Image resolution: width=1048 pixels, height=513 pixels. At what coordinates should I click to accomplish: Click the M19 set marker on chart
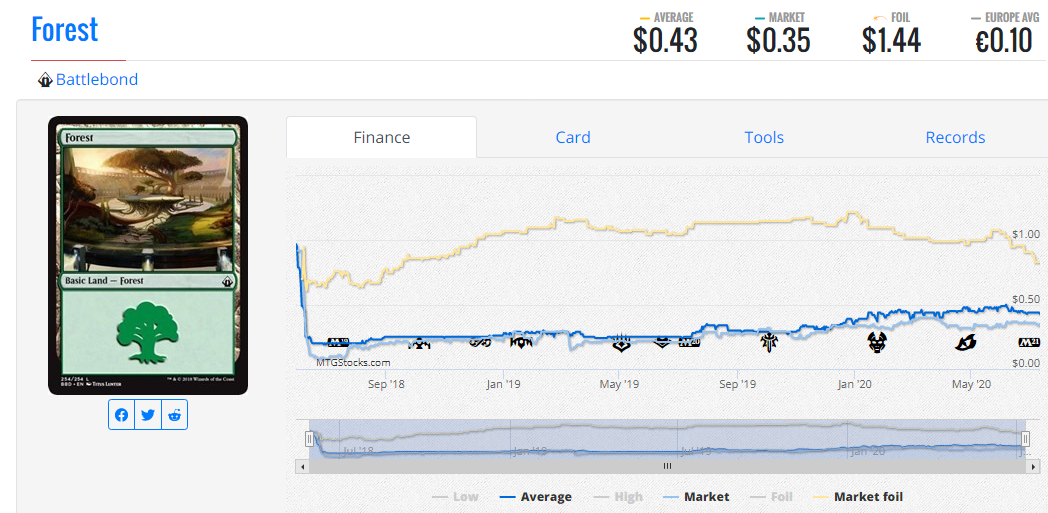[338, 342]
